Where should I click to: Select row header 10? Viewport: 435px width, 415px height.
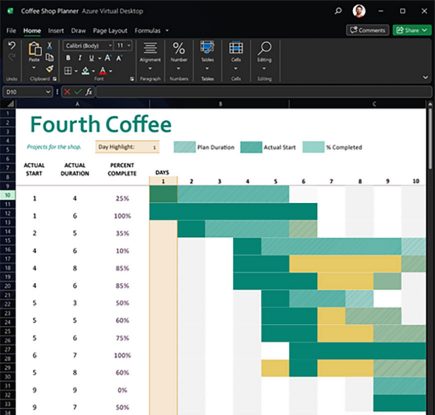pos(8,195)
